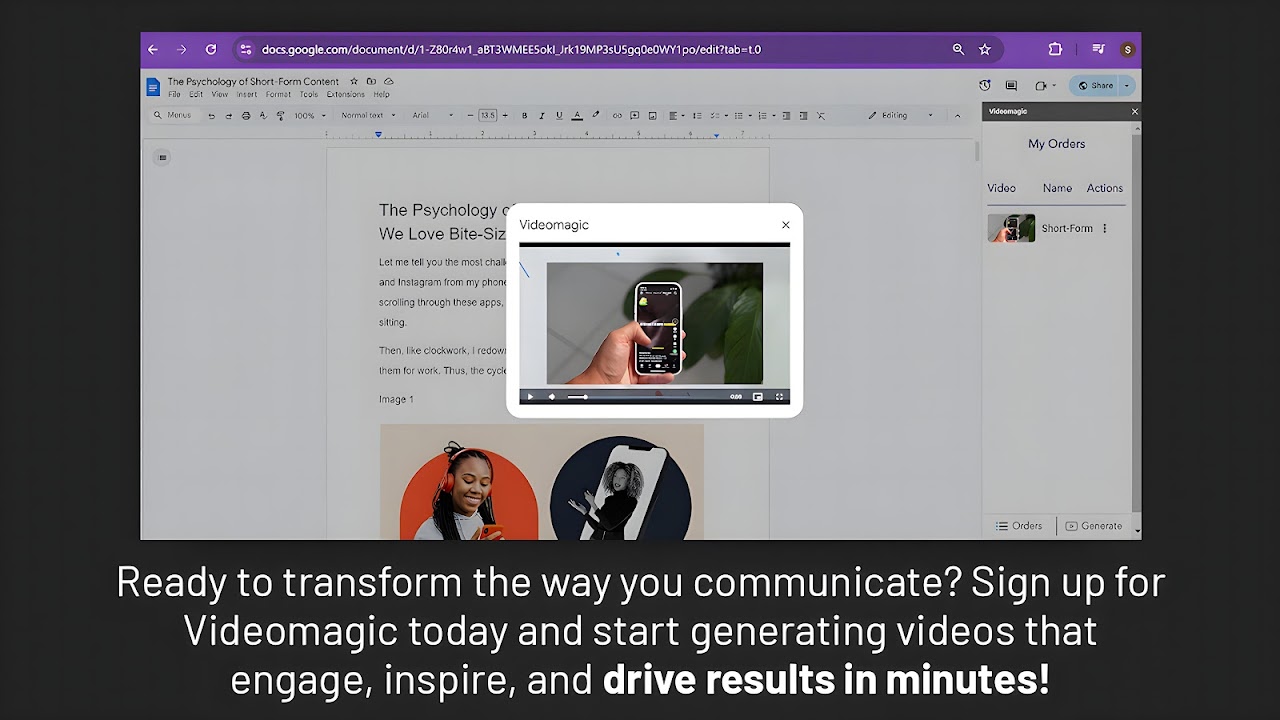
Task: Go to Docs home via the blue logo
Action: click(153, 87)
